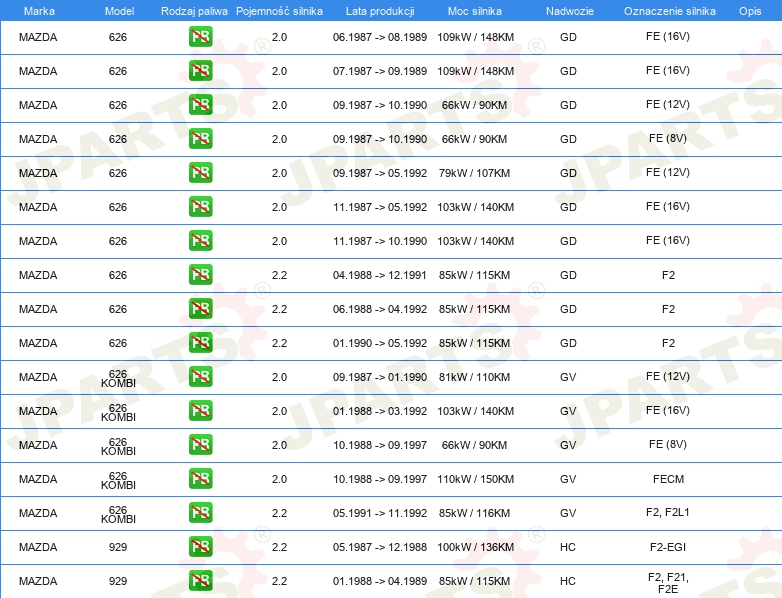782x598 pixels.
Task: Click the Lata produkcji column header
Action: pos(380,11)
